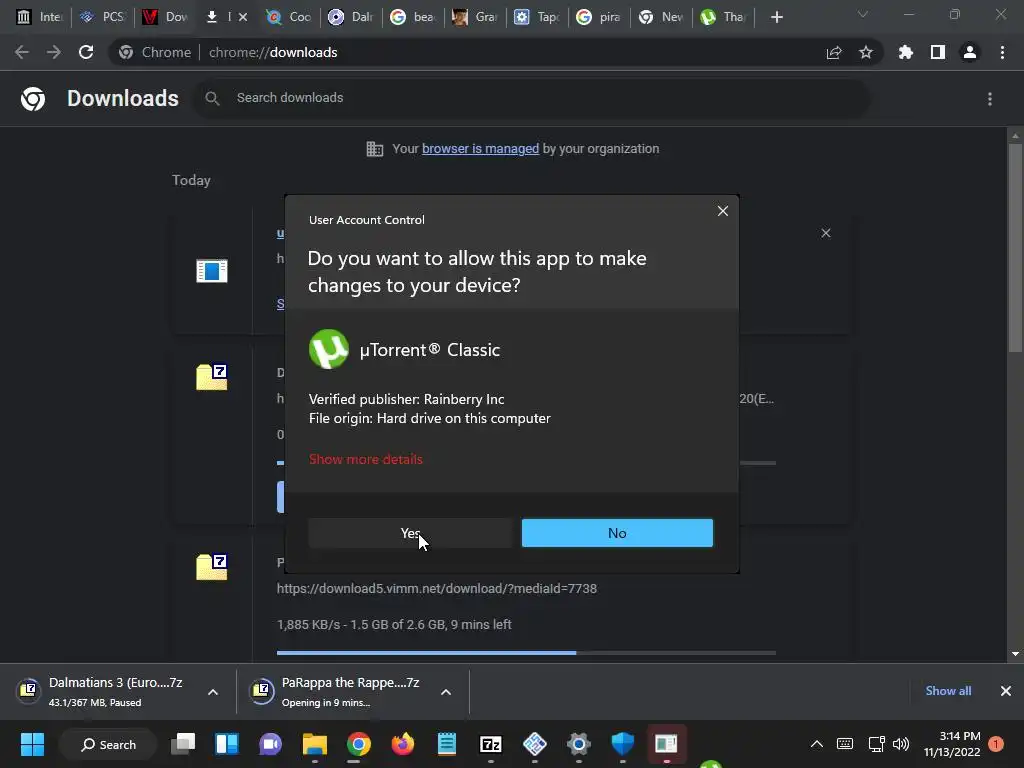Click the vimm.net download URL text
Screen dimensions: 1024x768
[x=437, y=588]
